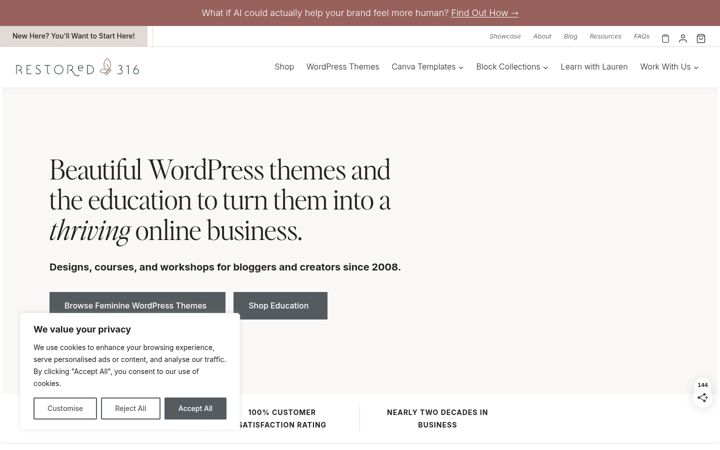Image resolution: width=720 pixels, height=450 pixels.
Task: Open the shopping cart icon
Action: coord(701,39)
